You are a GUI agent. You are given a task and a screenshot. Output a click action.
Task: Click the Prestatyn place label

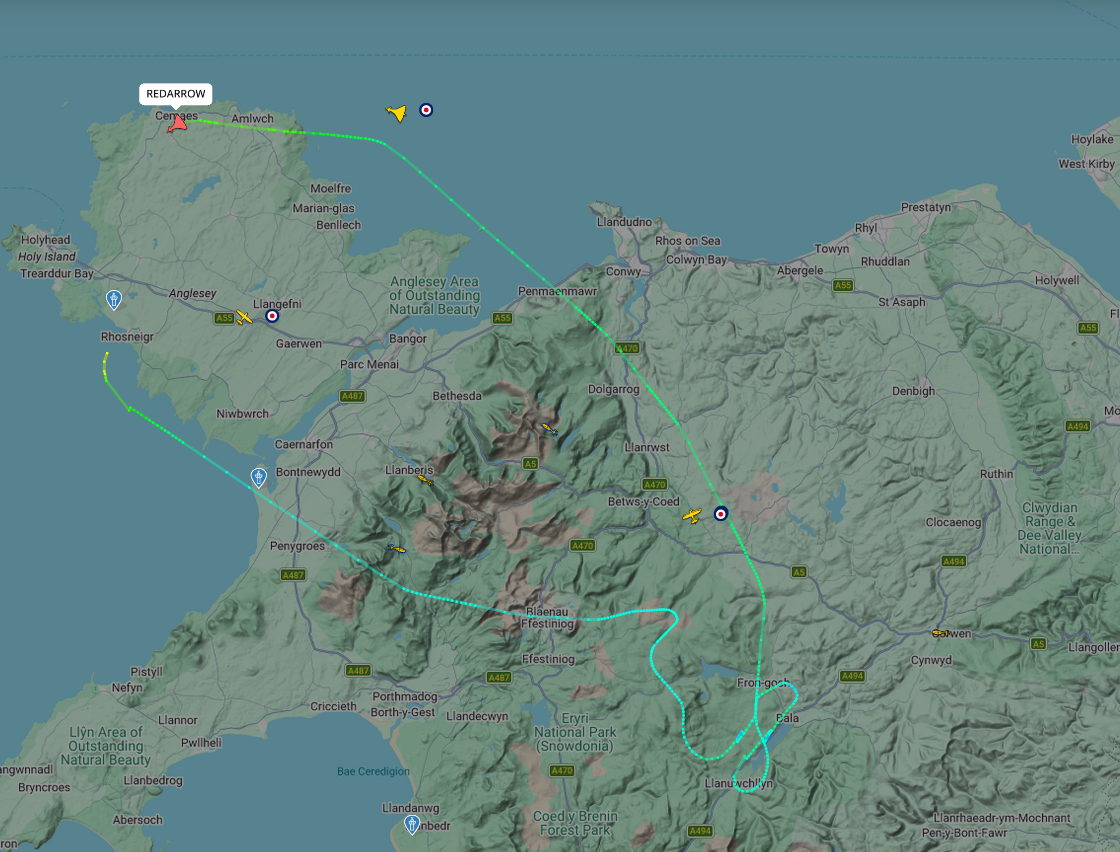pyautogui.click(x=926, y=207)
